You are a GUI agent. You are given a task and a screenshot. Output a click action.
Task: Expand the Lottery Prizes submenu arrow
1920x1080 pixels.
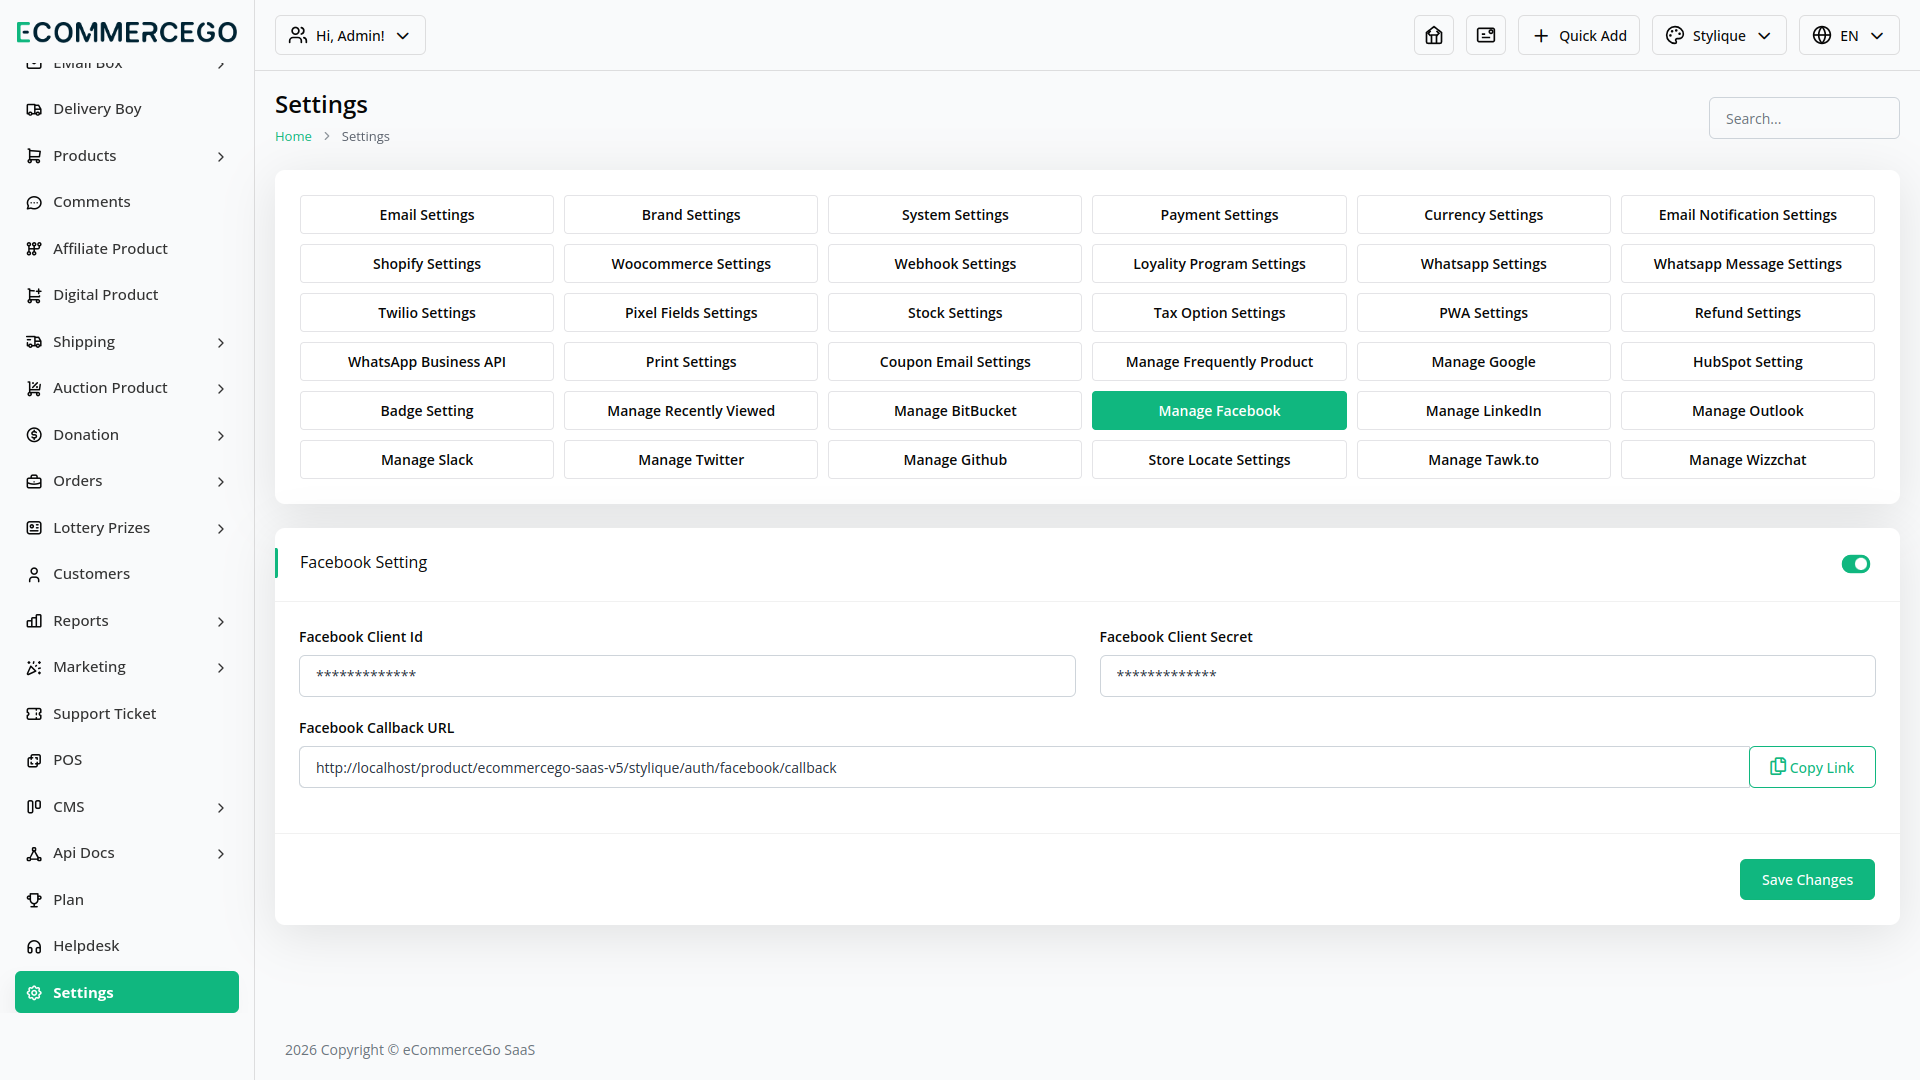(221, 528)
